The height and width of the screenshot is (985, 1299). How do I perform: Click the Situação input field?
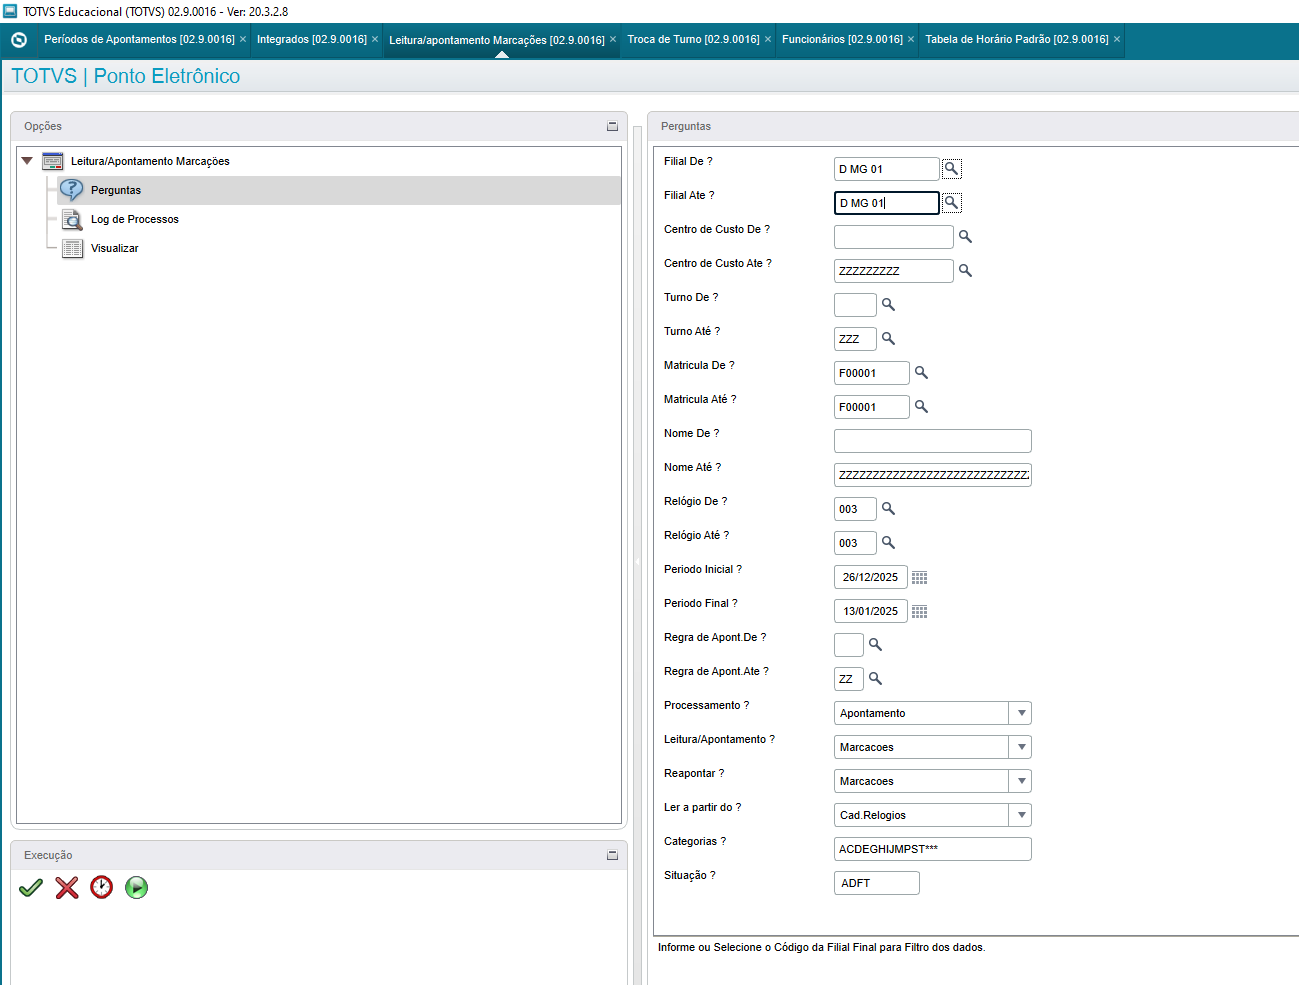click(877, 883)
